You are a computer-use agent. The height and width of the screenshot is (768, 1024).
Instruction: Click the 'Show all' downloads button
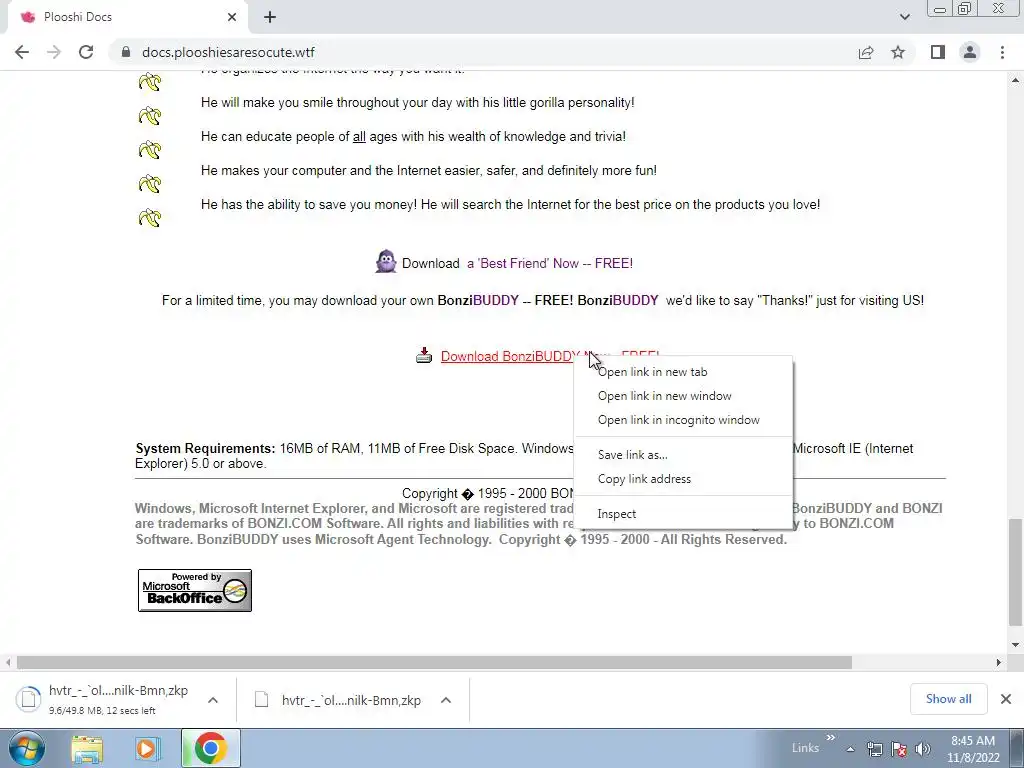[948, 699]
